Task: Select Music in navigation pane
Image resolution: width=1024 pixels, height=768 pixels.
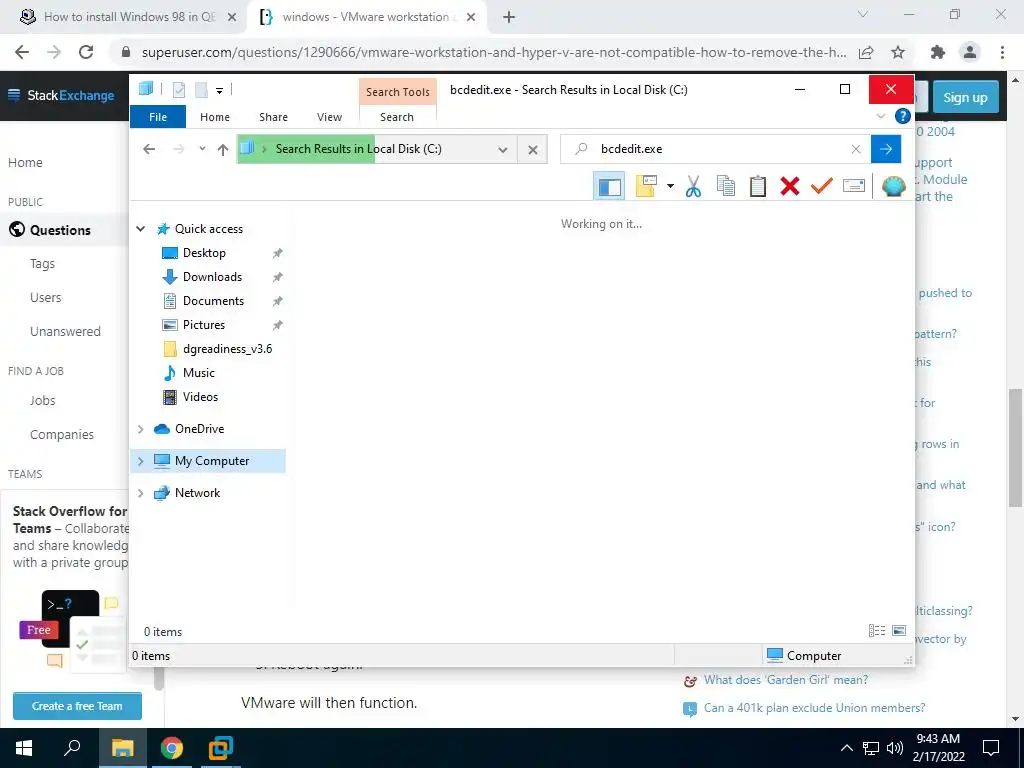Action: [199, 373]
